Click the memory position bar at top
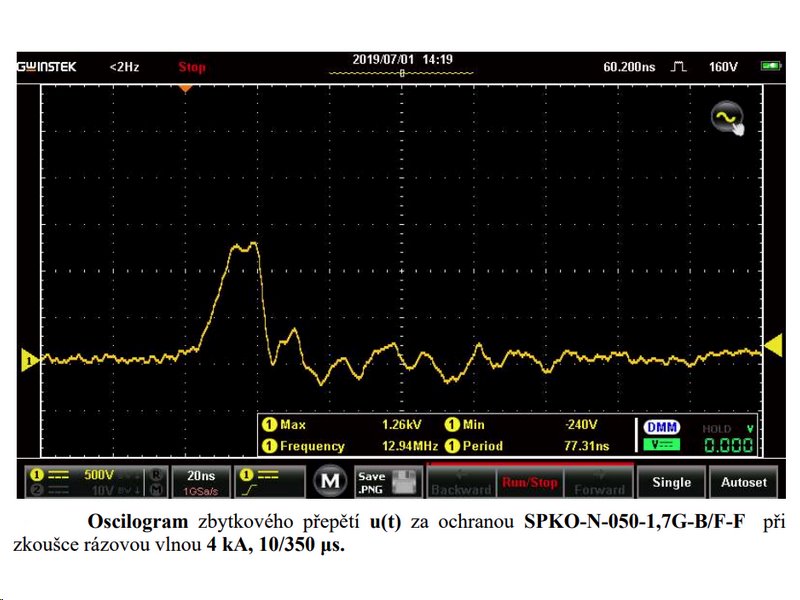 [x=402, y=73]
